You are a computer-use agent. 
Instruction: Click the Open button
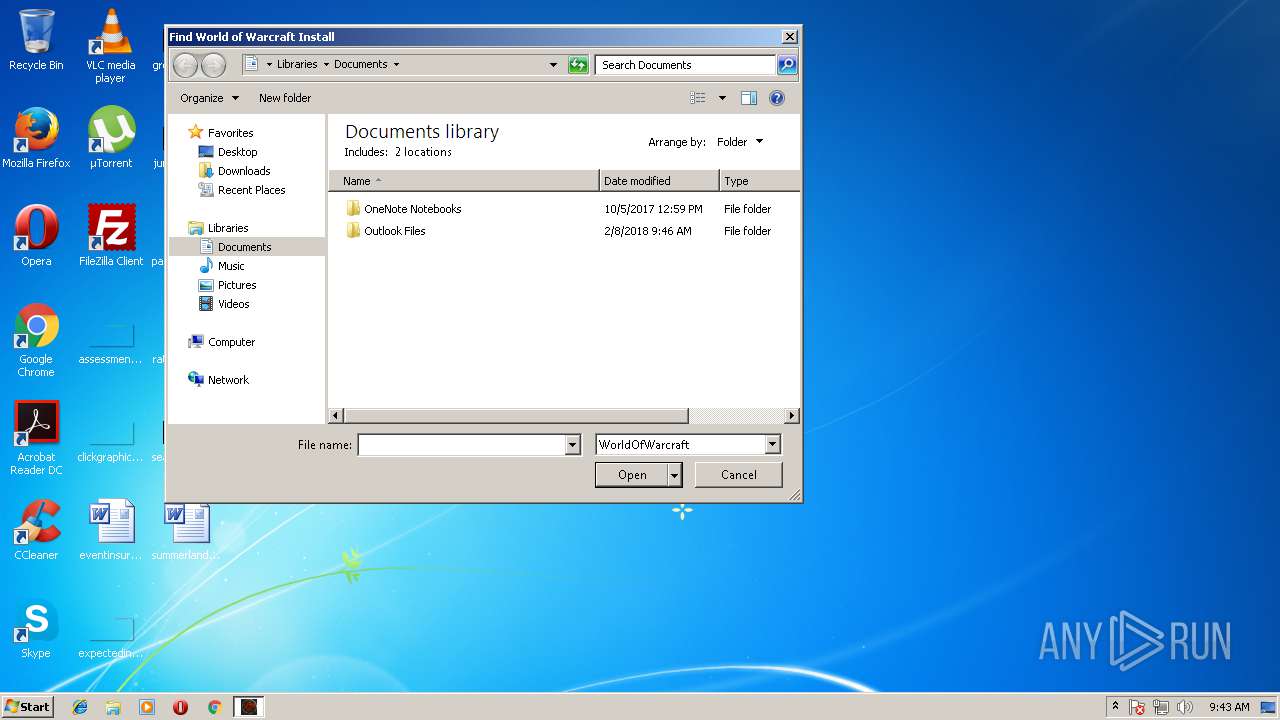632,475
